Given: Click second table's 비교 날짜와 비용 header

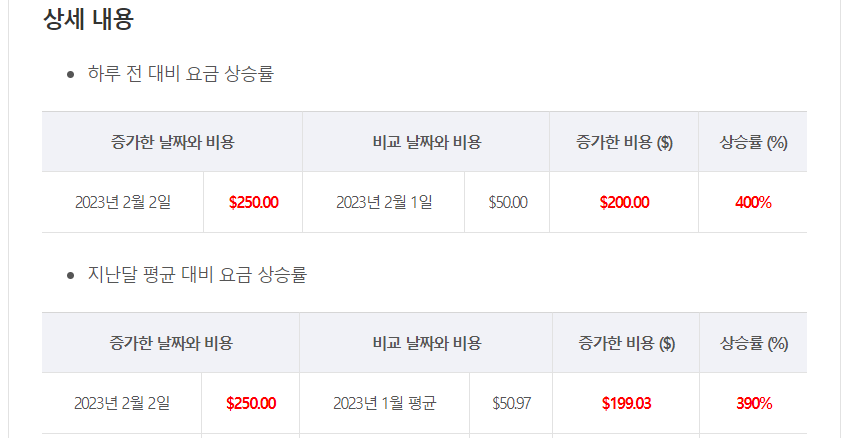Looking at the screenshot, I should [426, 343].
